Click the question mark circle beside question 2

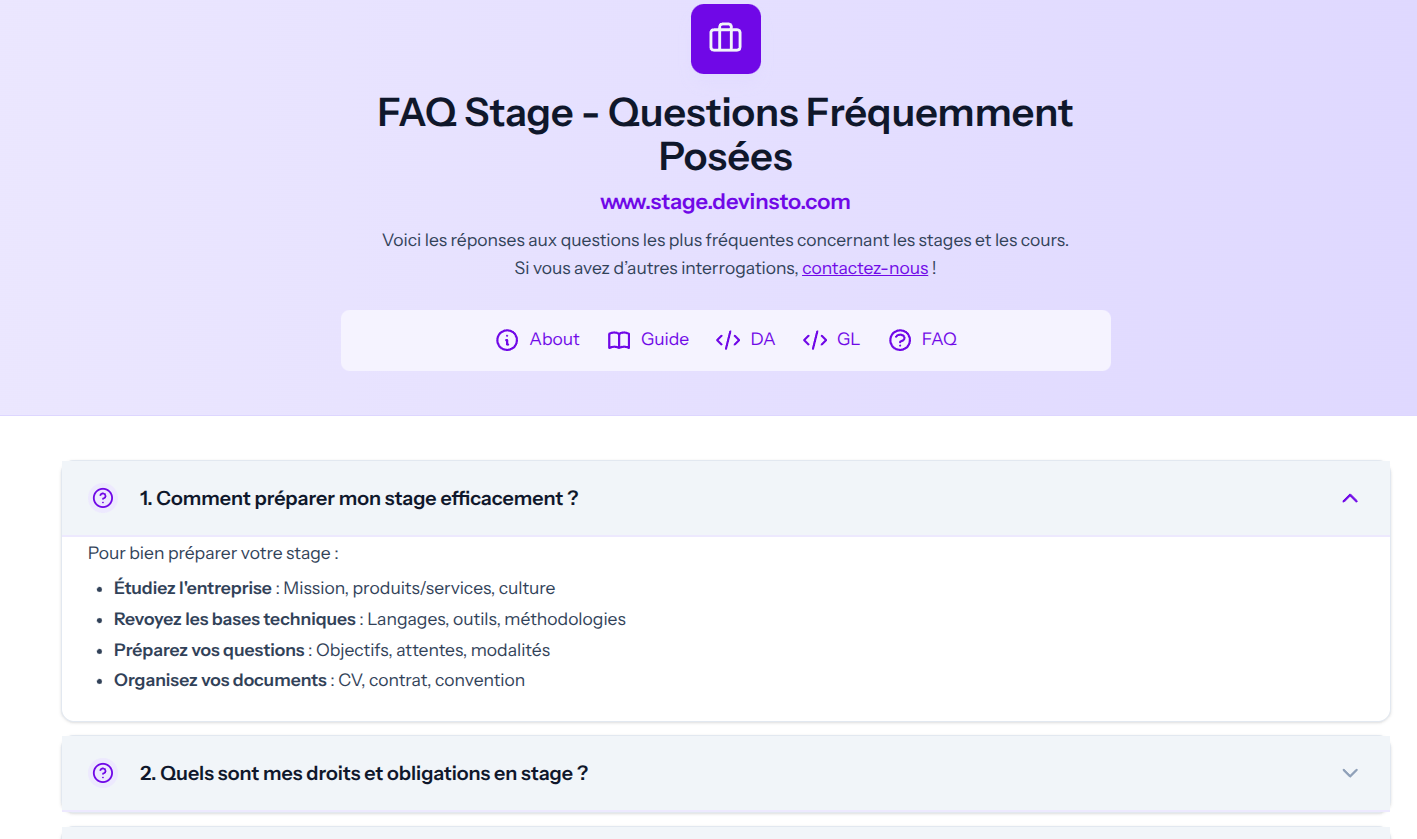[103, 772]
